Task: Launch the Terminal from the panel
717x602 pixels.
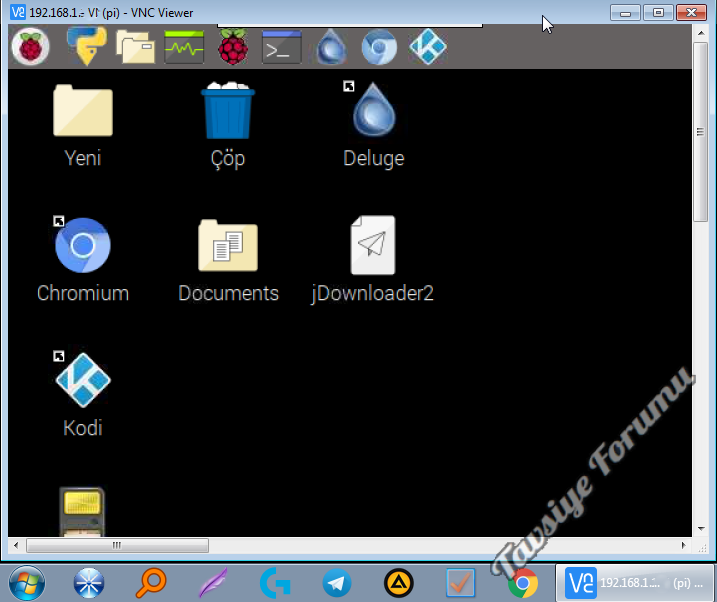Action: (281, 47)
